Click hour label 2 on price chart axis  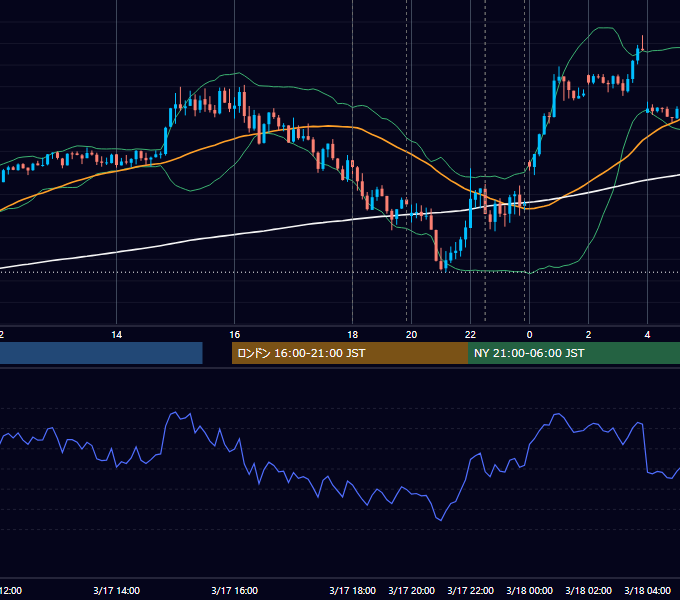point(588,335)
